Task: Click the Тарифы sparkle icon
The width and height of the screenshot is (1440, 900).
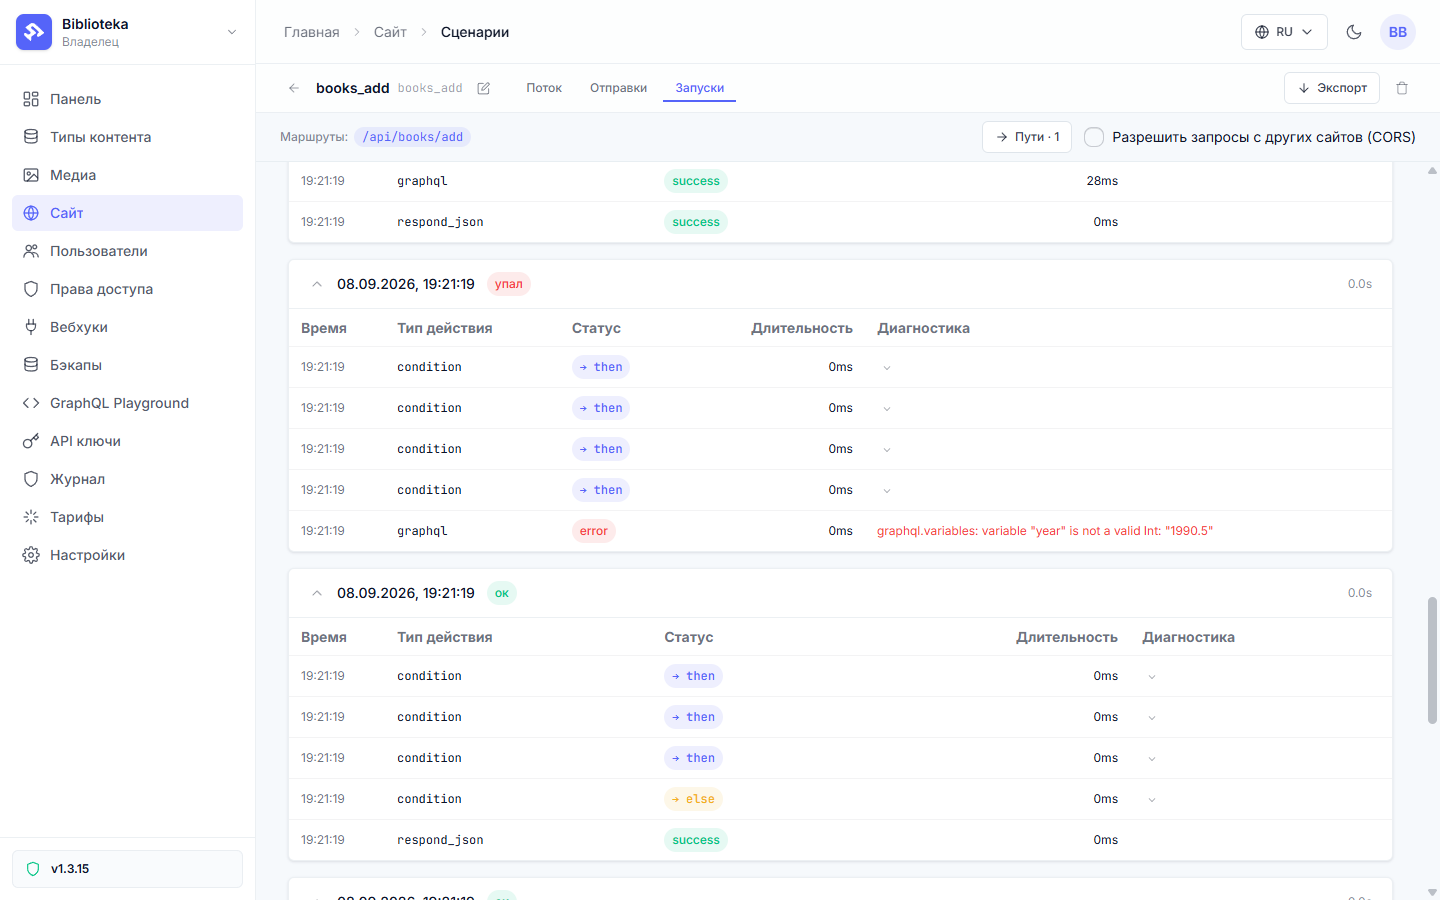Action: pyautogui.click(x=31, y=517)
